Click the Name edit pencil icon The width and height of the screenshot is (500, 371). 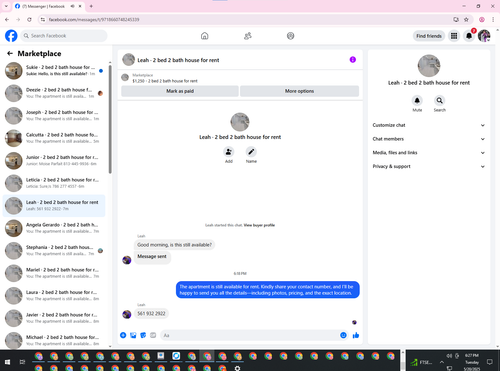click(x=251, y=152)
